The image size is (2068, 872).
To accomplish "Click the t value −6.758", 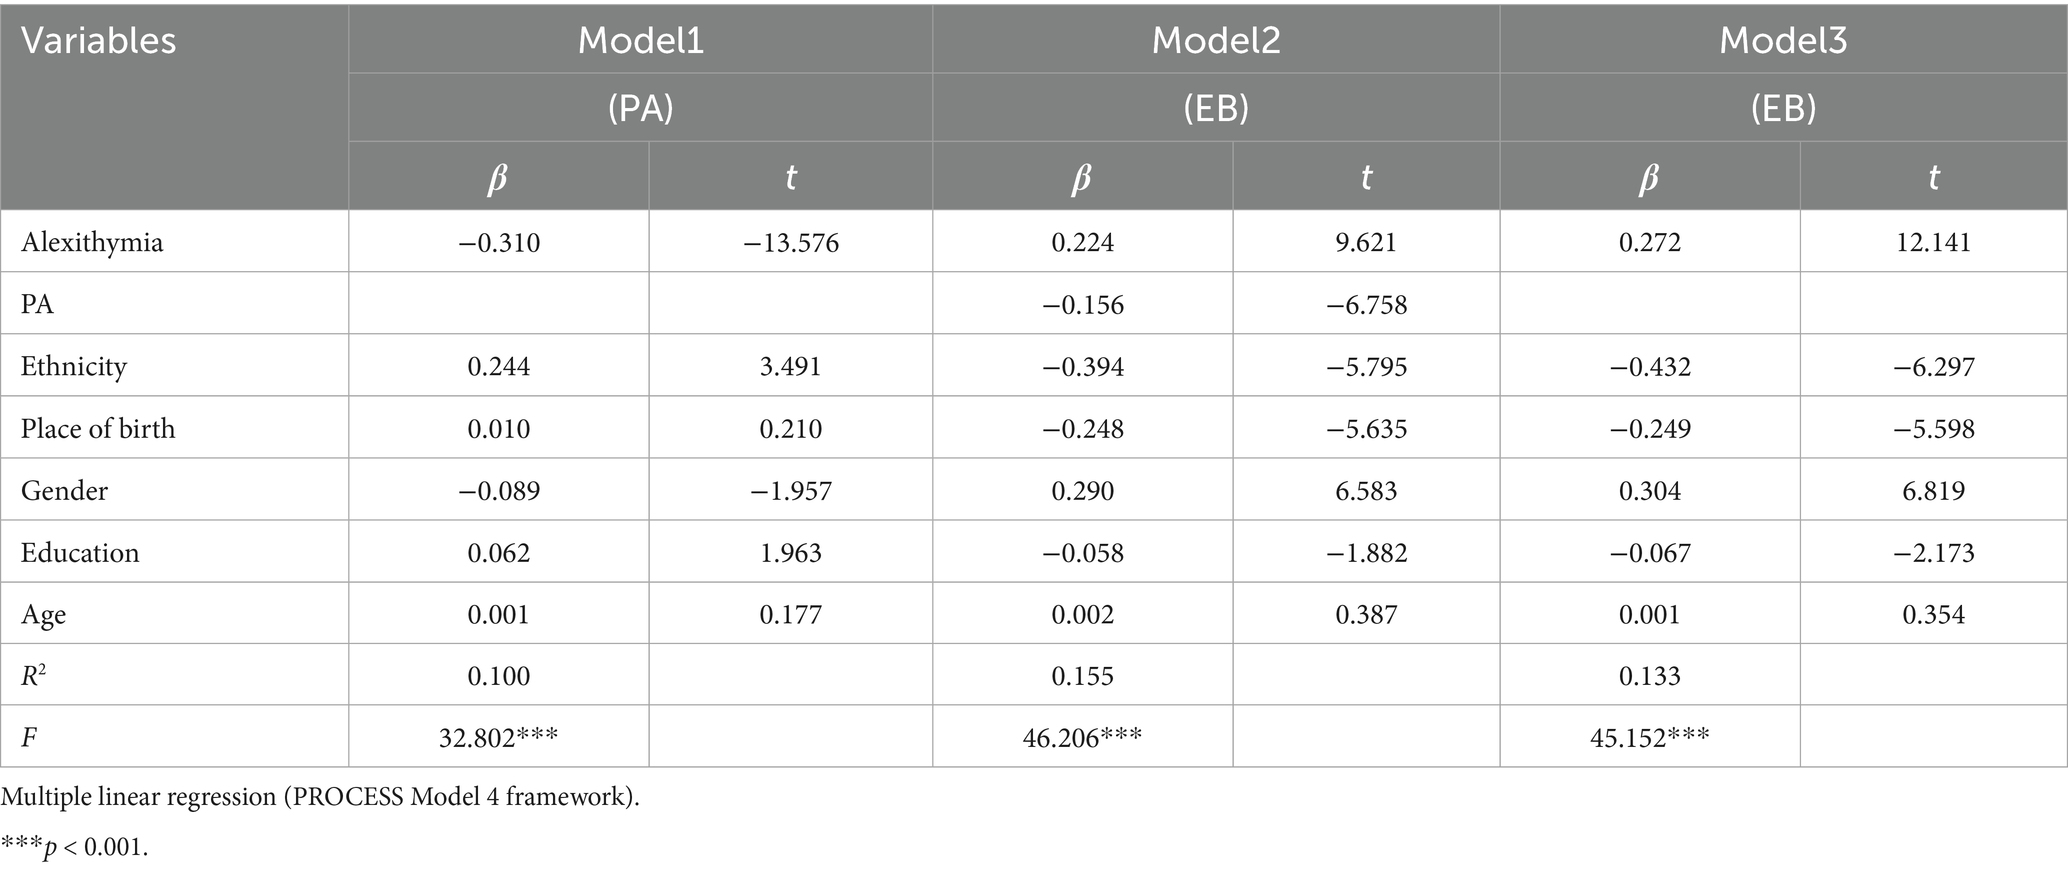I will pyautogui.click(x=1366, y=304).
